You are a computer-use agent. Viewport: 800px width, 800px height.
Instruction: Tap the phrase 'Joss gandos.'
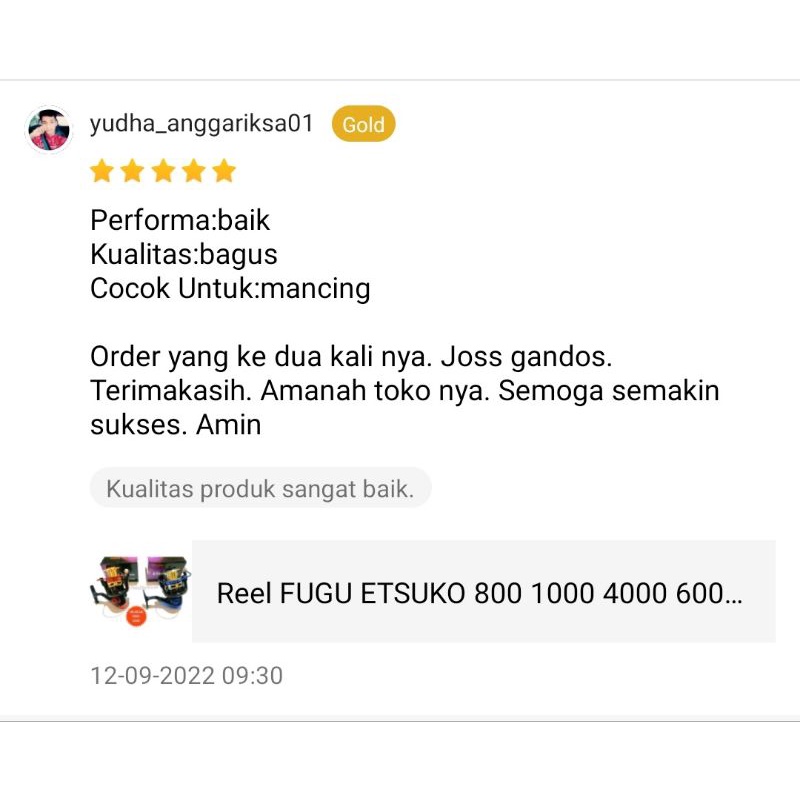[526, 357]
